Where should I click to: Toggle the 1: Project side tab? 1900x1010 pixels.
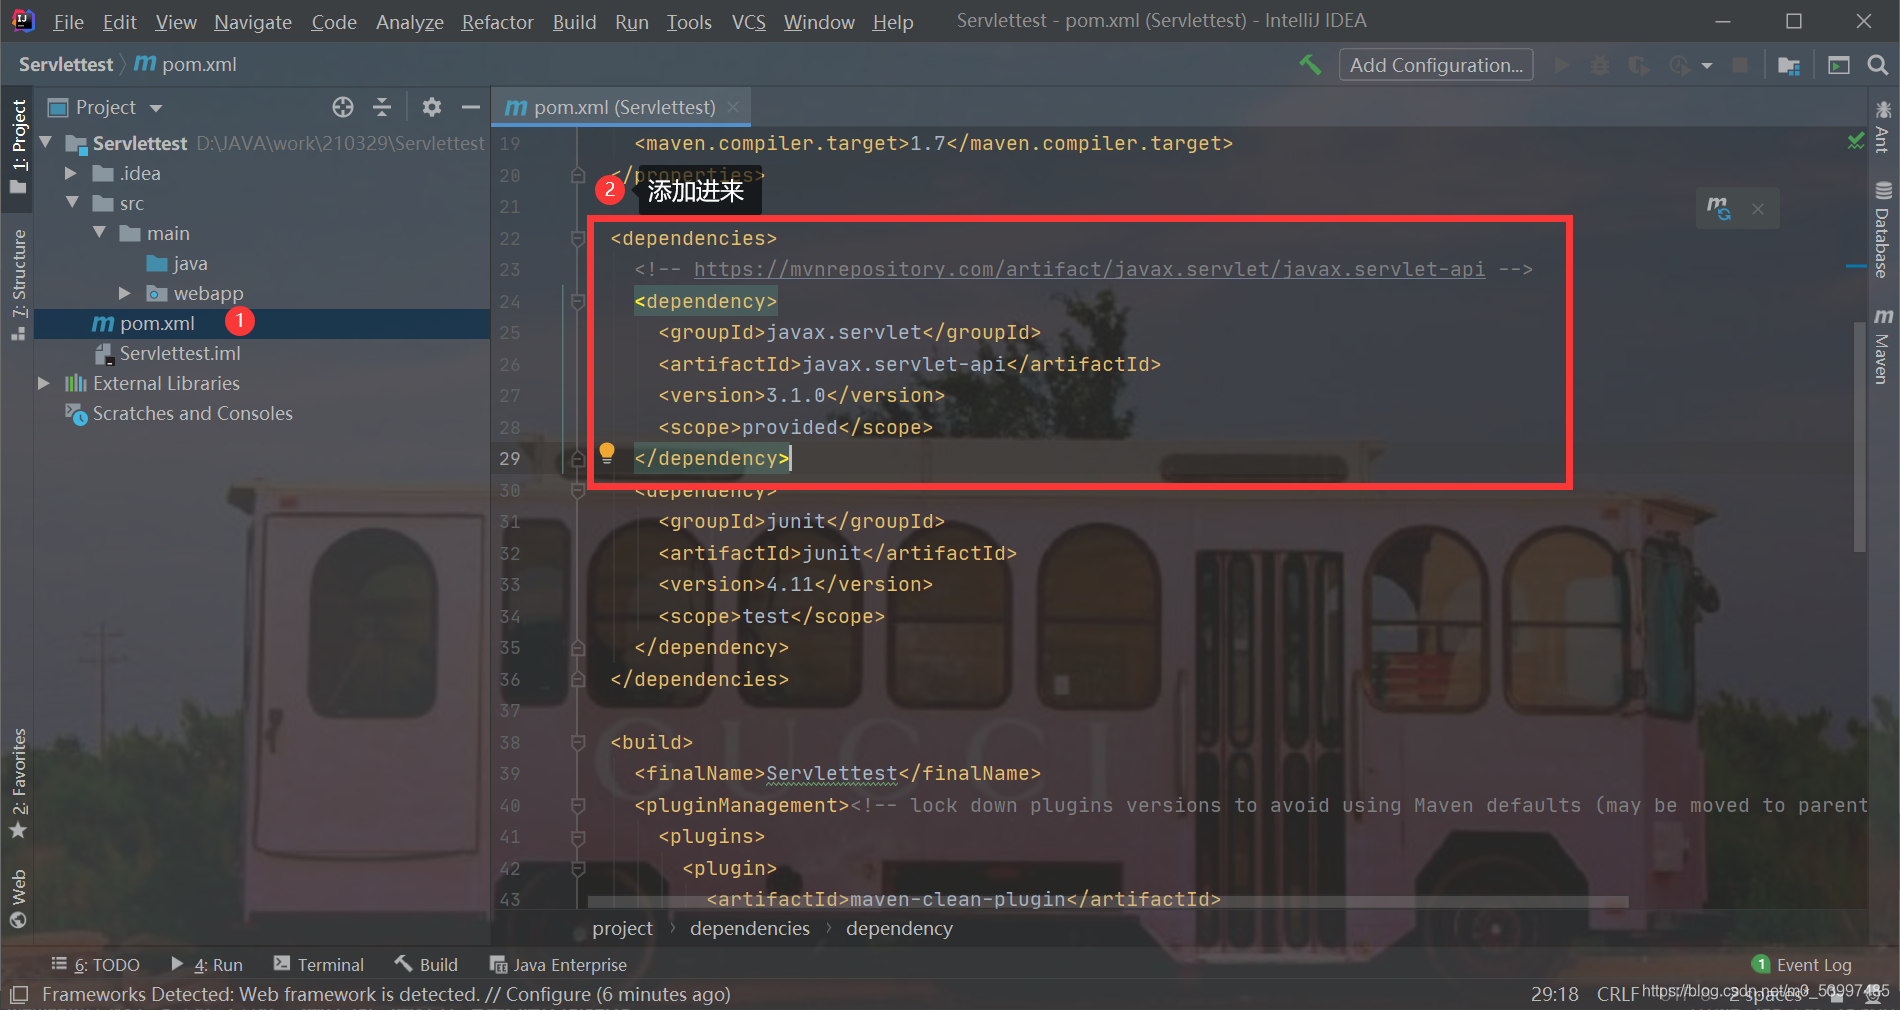click(18, 147)
